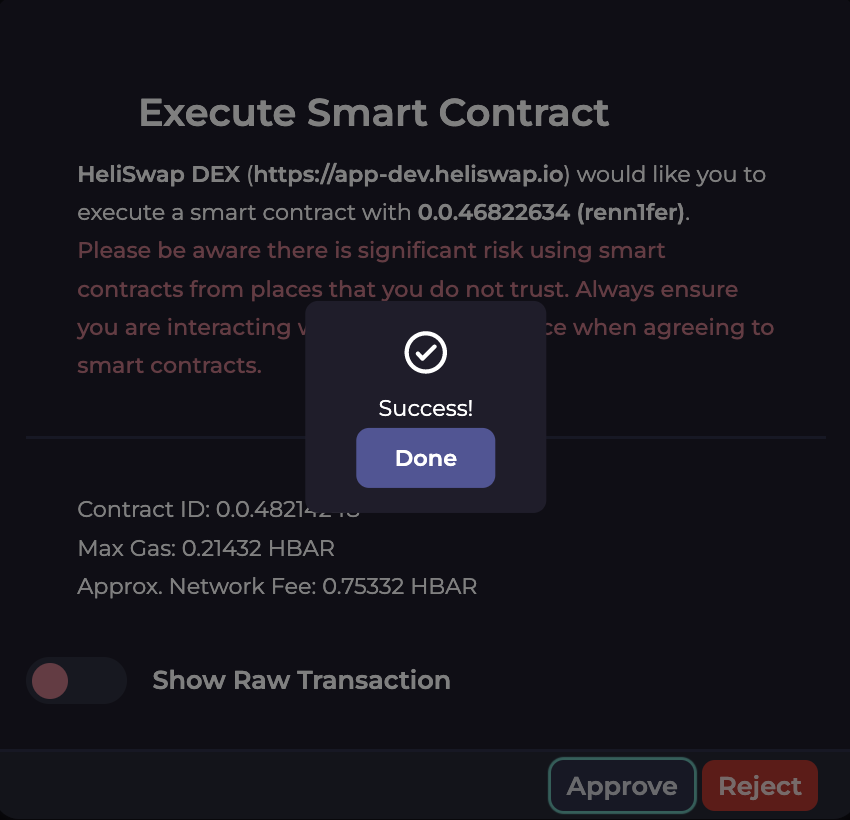Viewport: 850px width, 820px height.
Task: Reject the smart contract request
Action: [x=760, y=786]
